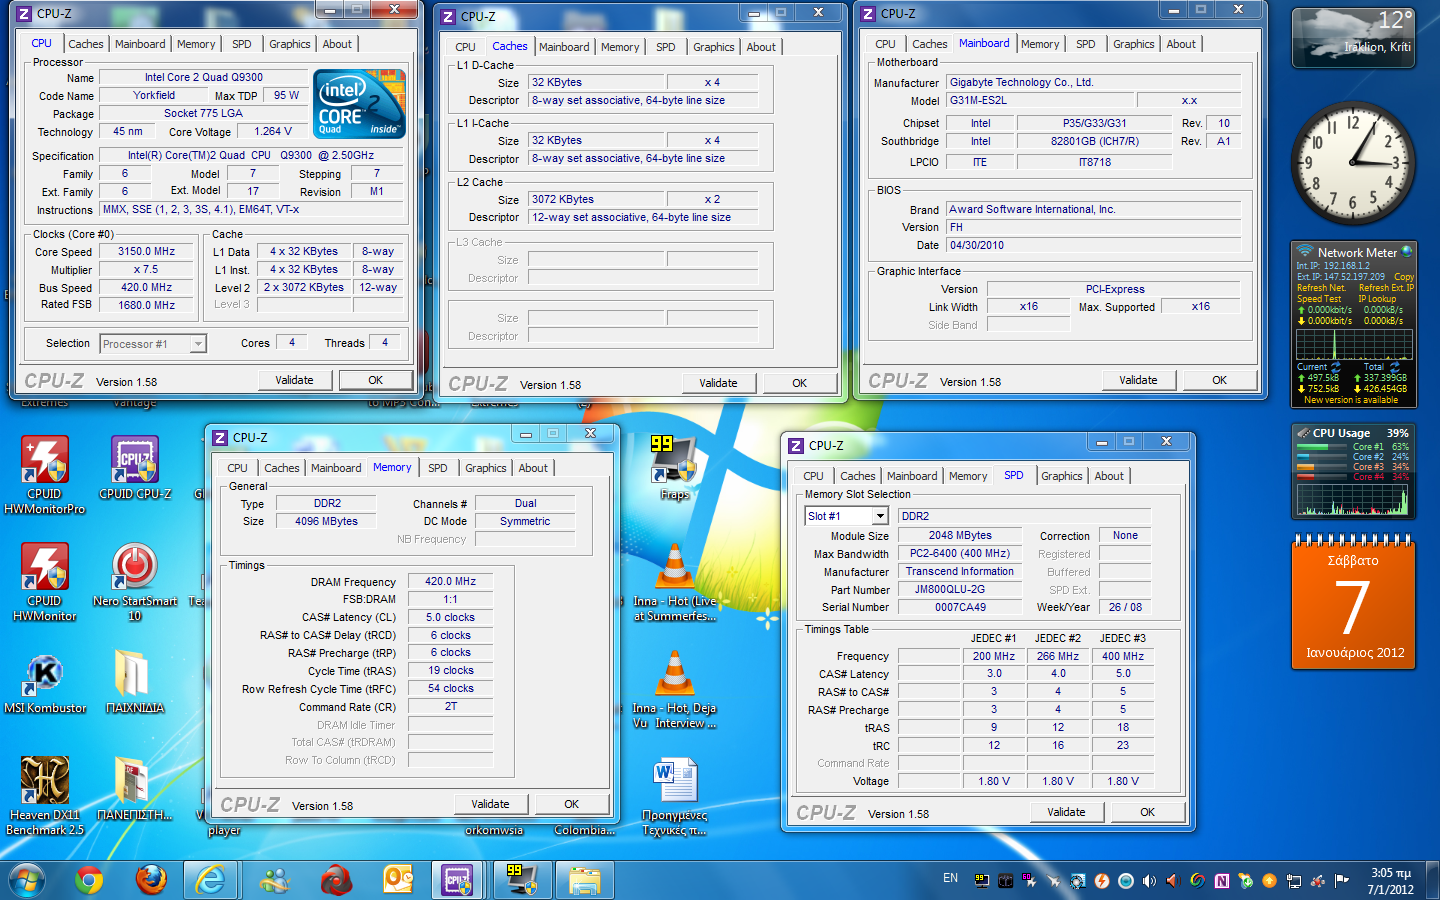Open Mozilla Firefox from the taskbar

click(151, 880)
